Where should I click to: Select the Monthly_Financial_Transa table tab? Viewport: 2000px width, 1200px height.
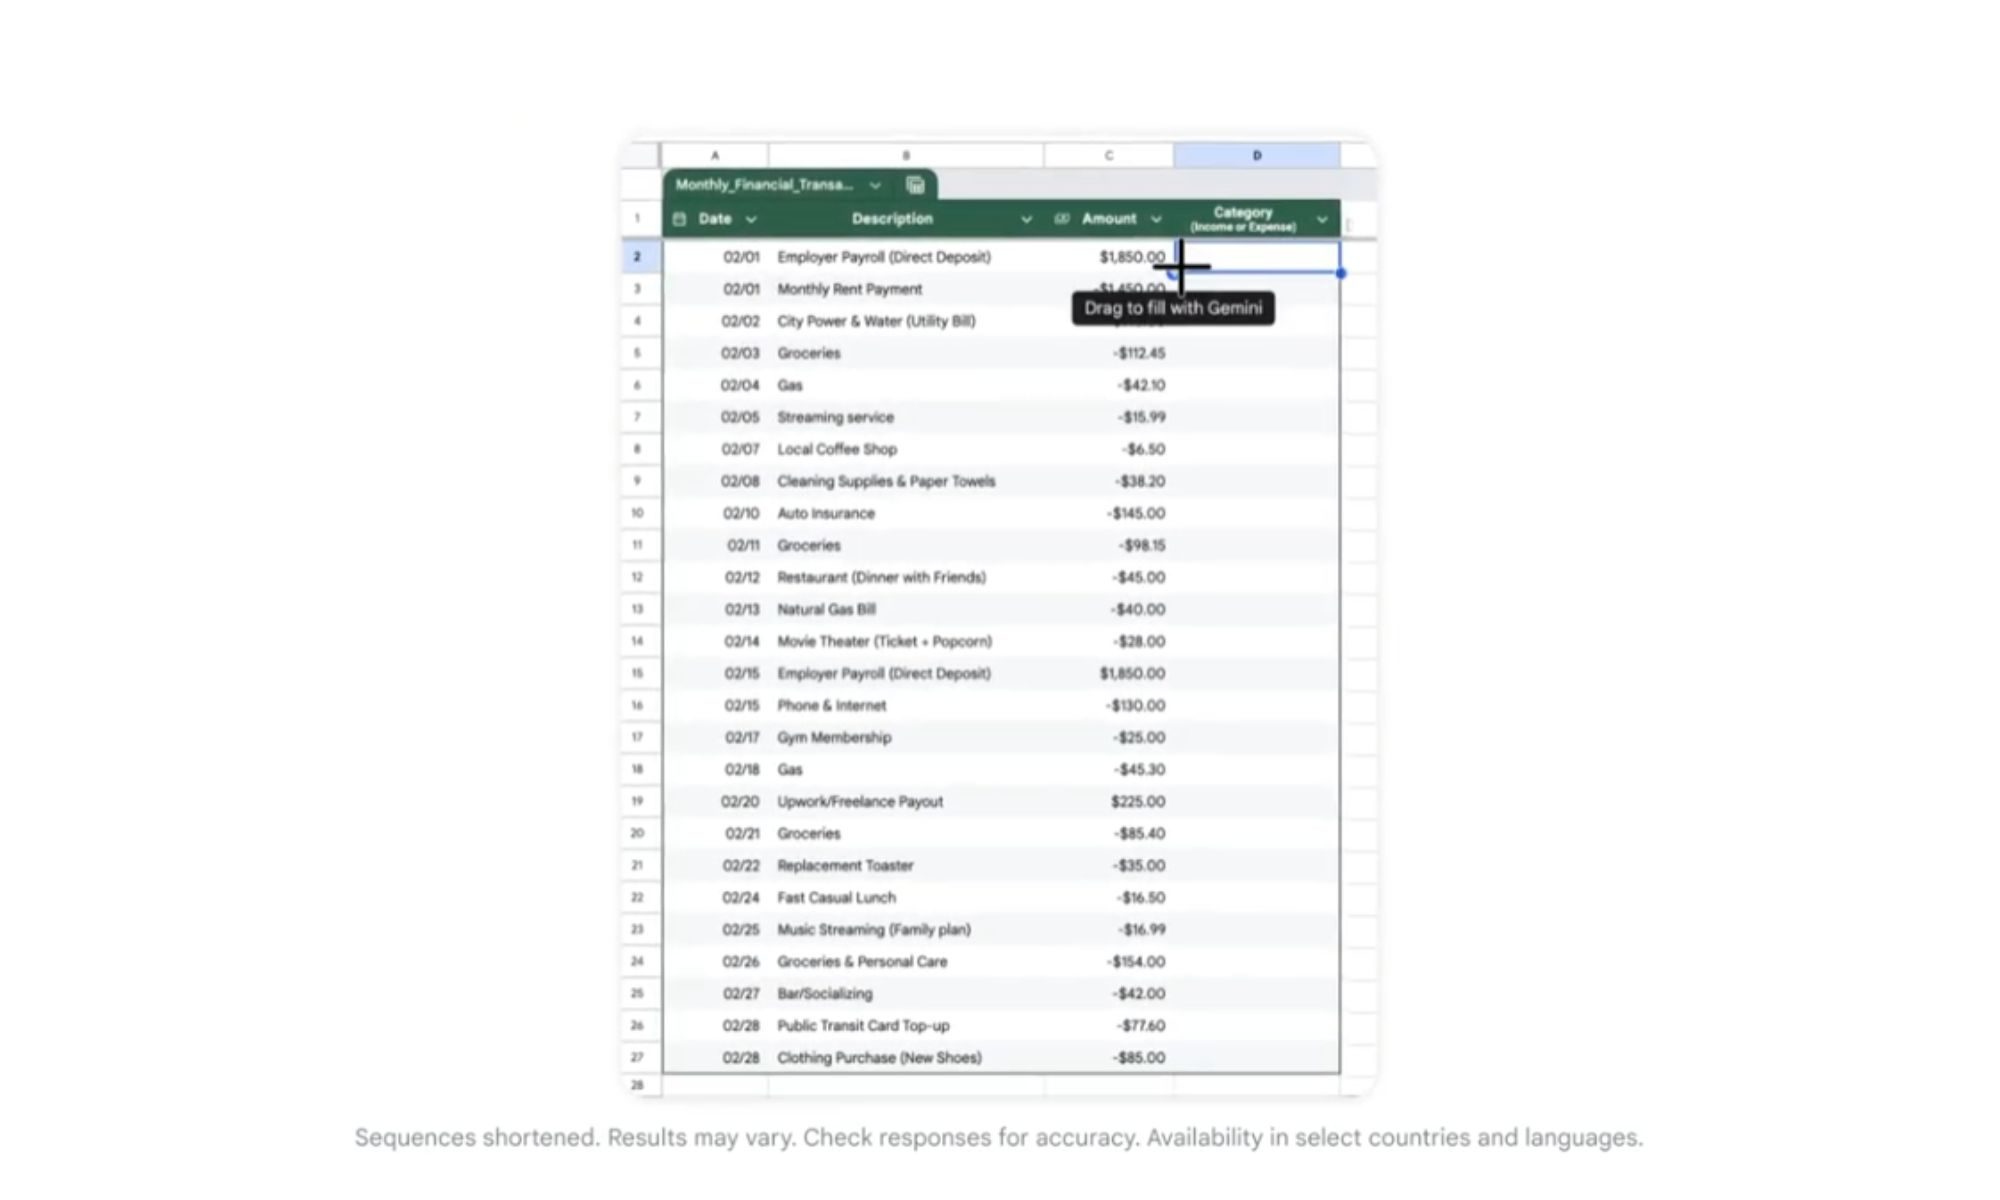coord(765,185)
